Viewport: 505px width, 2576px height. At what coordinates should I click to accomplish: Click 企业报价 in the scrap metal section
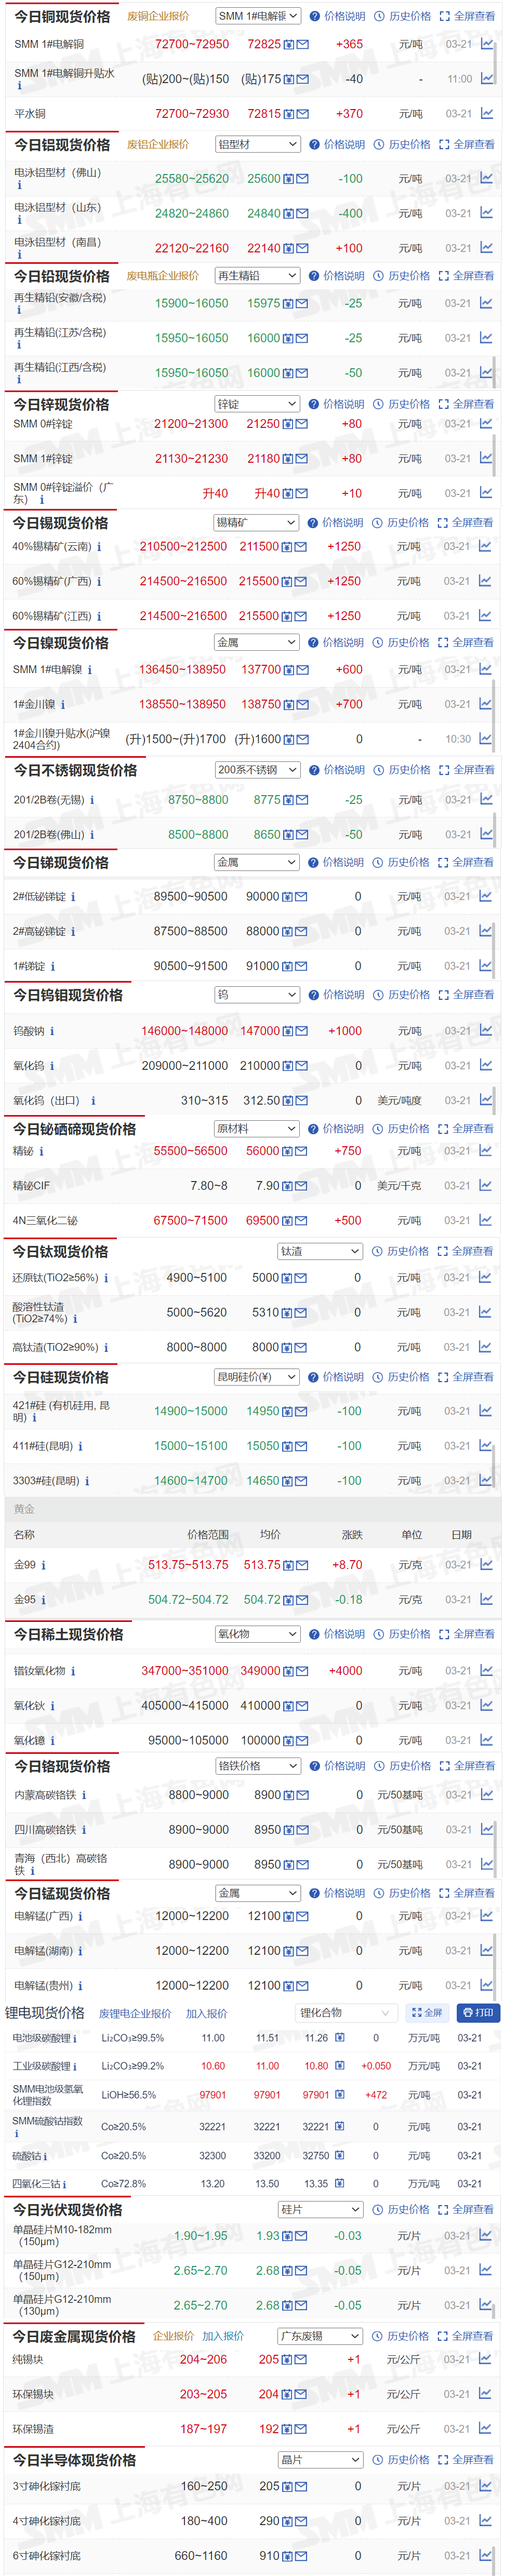click(173, 2336)
